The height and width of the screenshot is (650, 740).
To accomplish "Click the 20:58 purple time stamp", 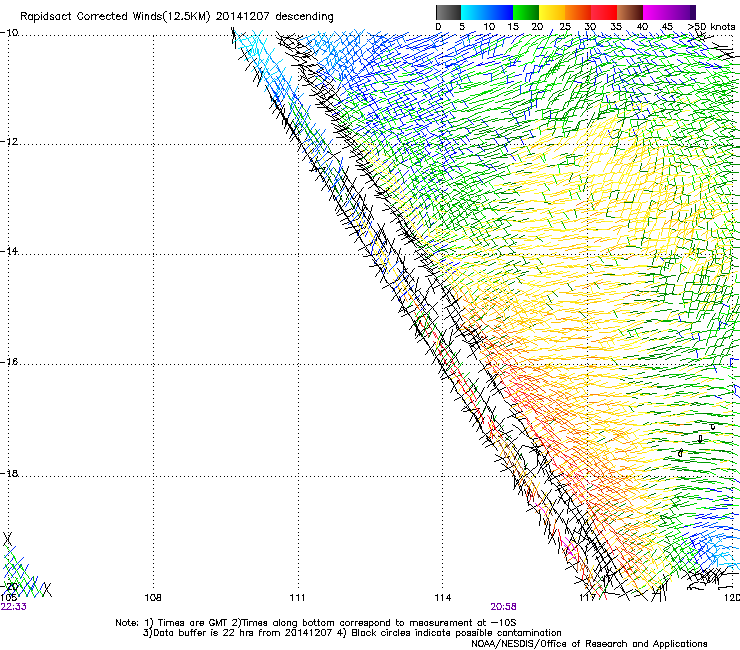I will 503,607.
